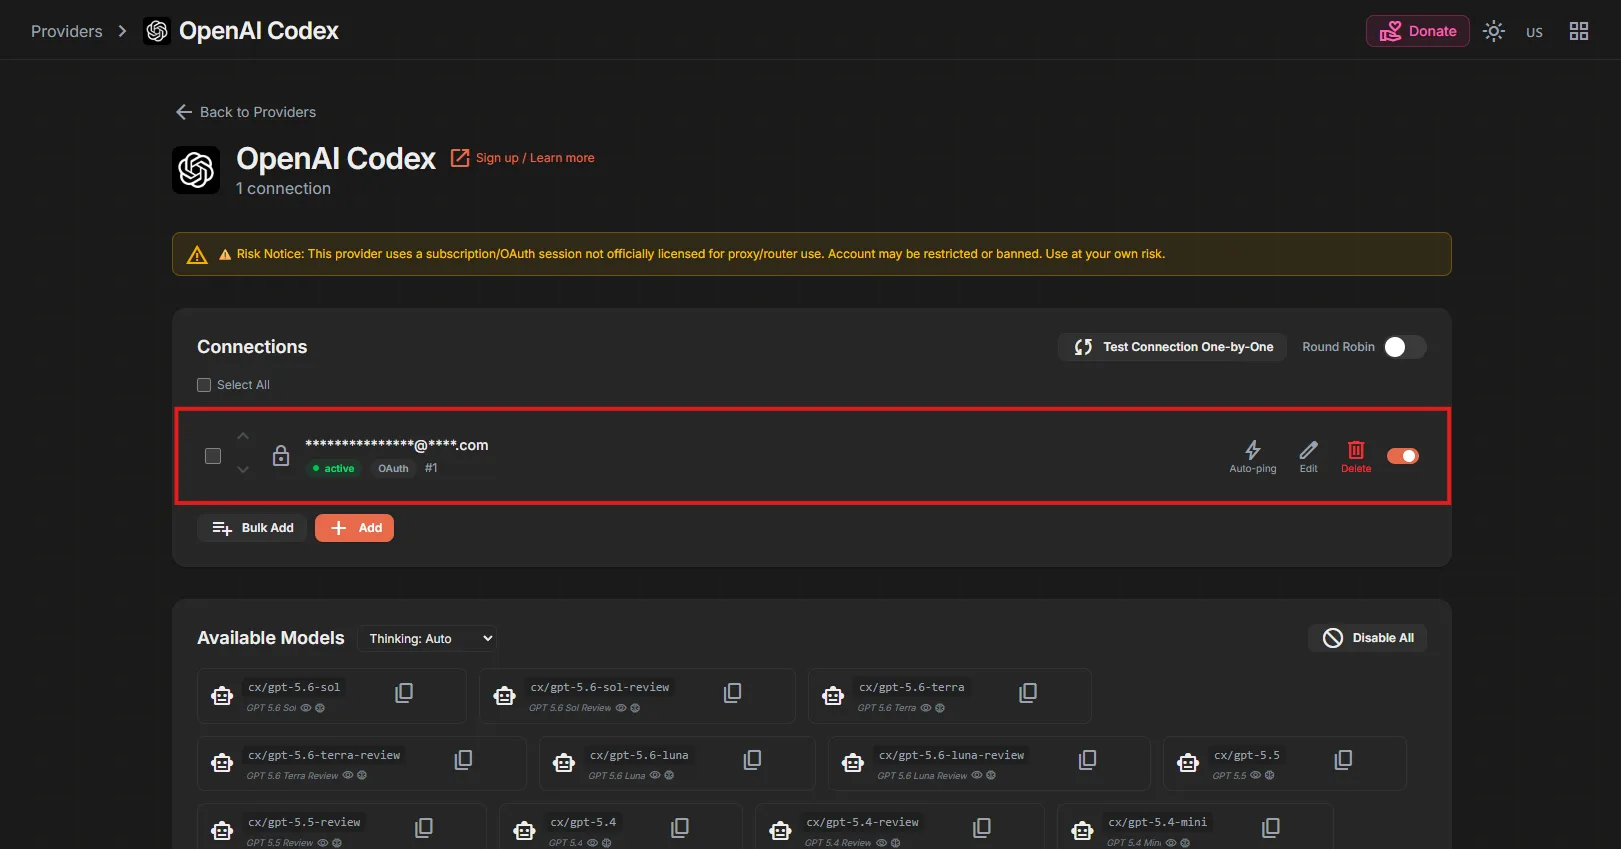Image resolution: width=1621 pixels, height=849 pixels.
Task: Click the orange Add button
Action: coord(354,528)
